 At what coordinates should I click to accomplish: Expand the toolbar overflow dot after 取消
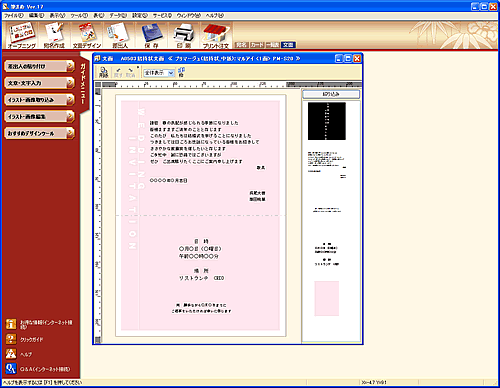(138, 67)
